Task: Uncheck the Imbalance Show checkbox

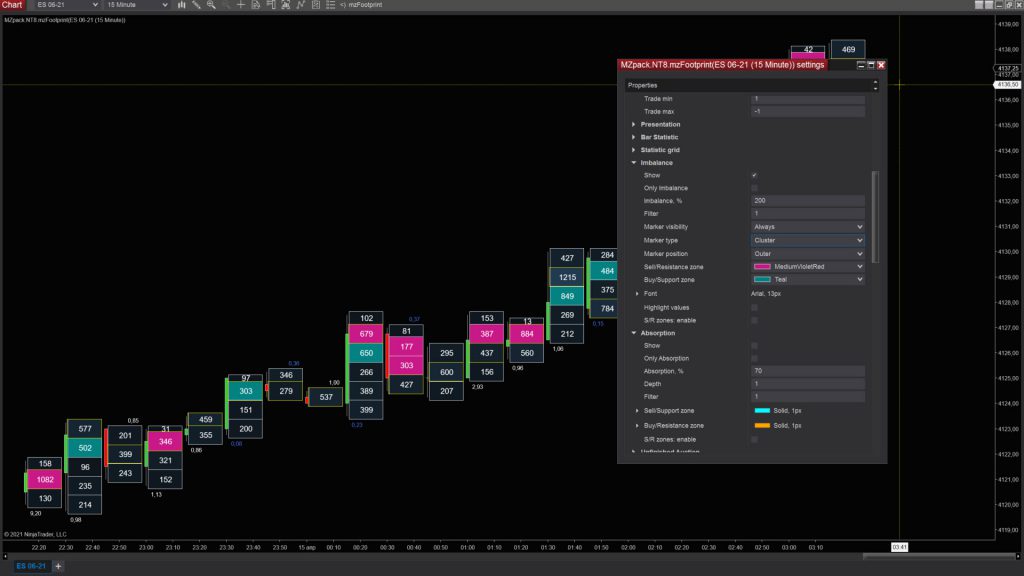Action: [x=754, y=175]
